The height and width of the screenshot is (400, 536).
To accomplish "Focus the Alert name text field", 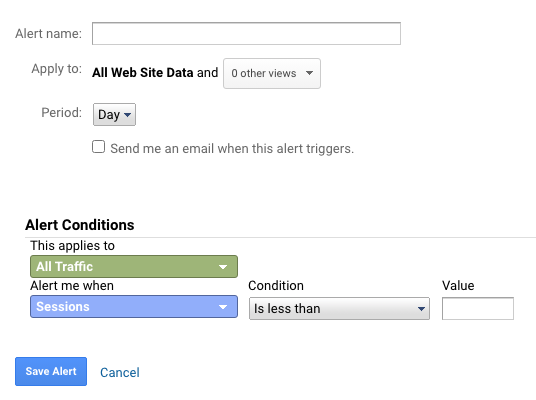I will (246, 34).
